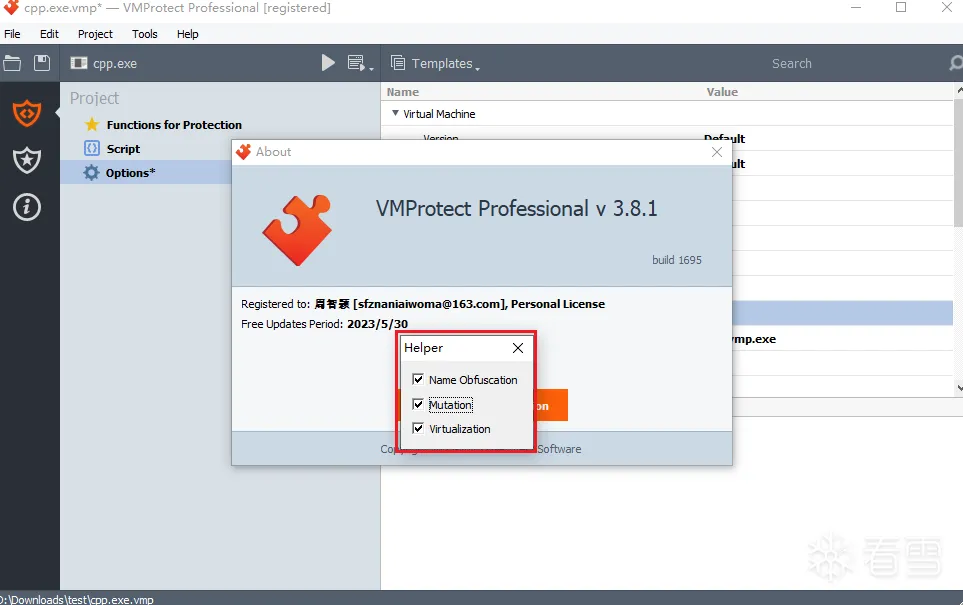Open the Project menu
Image resolution: width=963 pixels, height=605 pixels.
(x=95, y=34)
